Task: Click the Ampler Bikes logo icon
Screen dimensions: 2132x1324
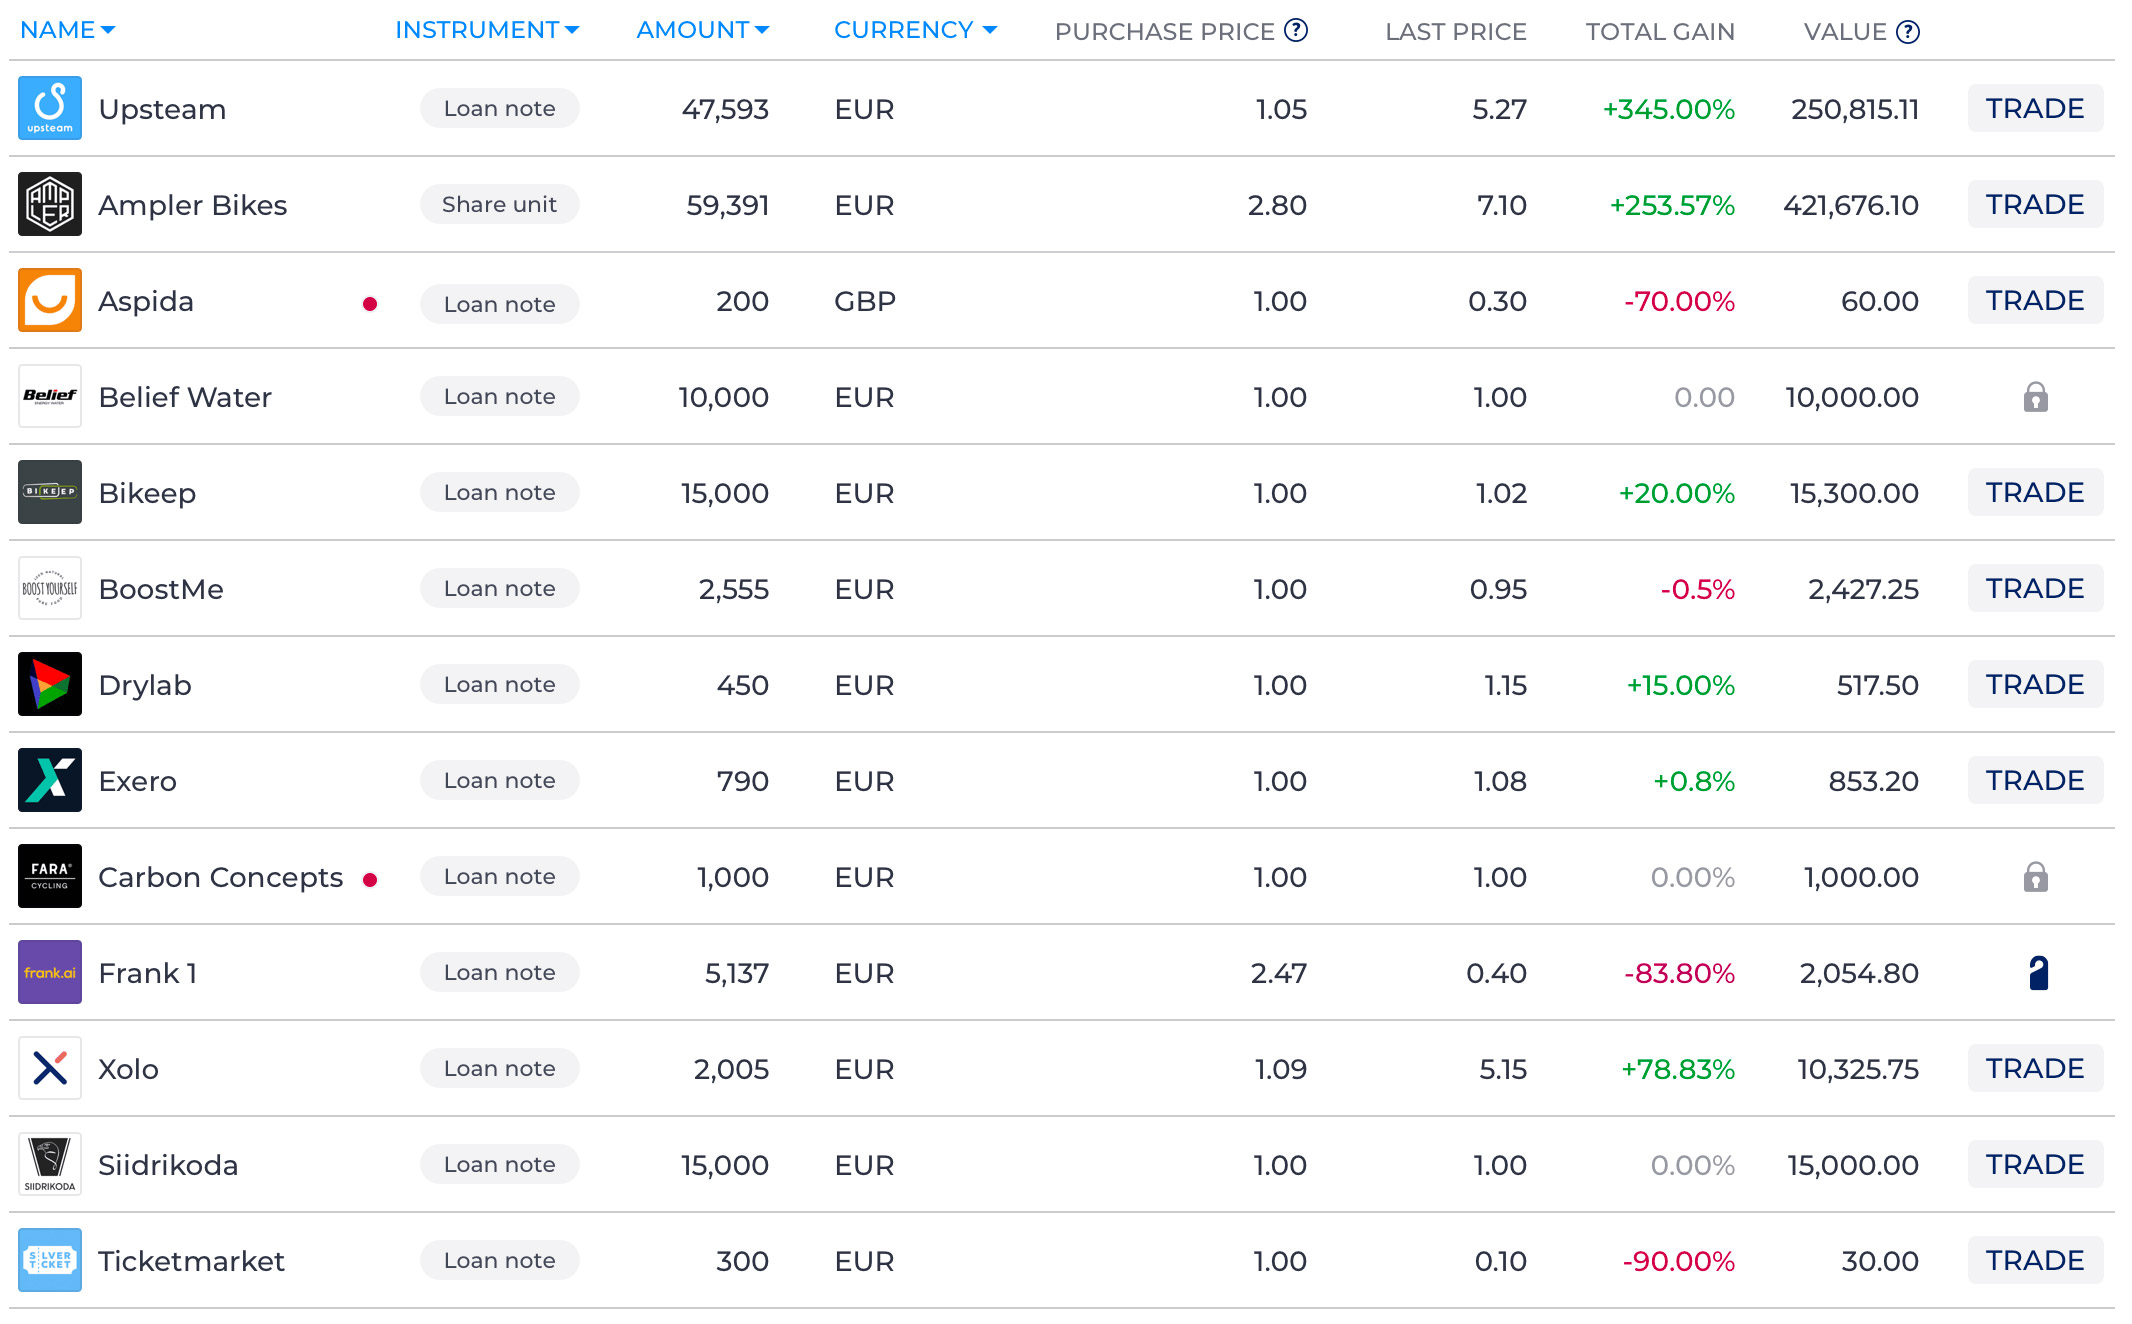Action: click(50, 204)
